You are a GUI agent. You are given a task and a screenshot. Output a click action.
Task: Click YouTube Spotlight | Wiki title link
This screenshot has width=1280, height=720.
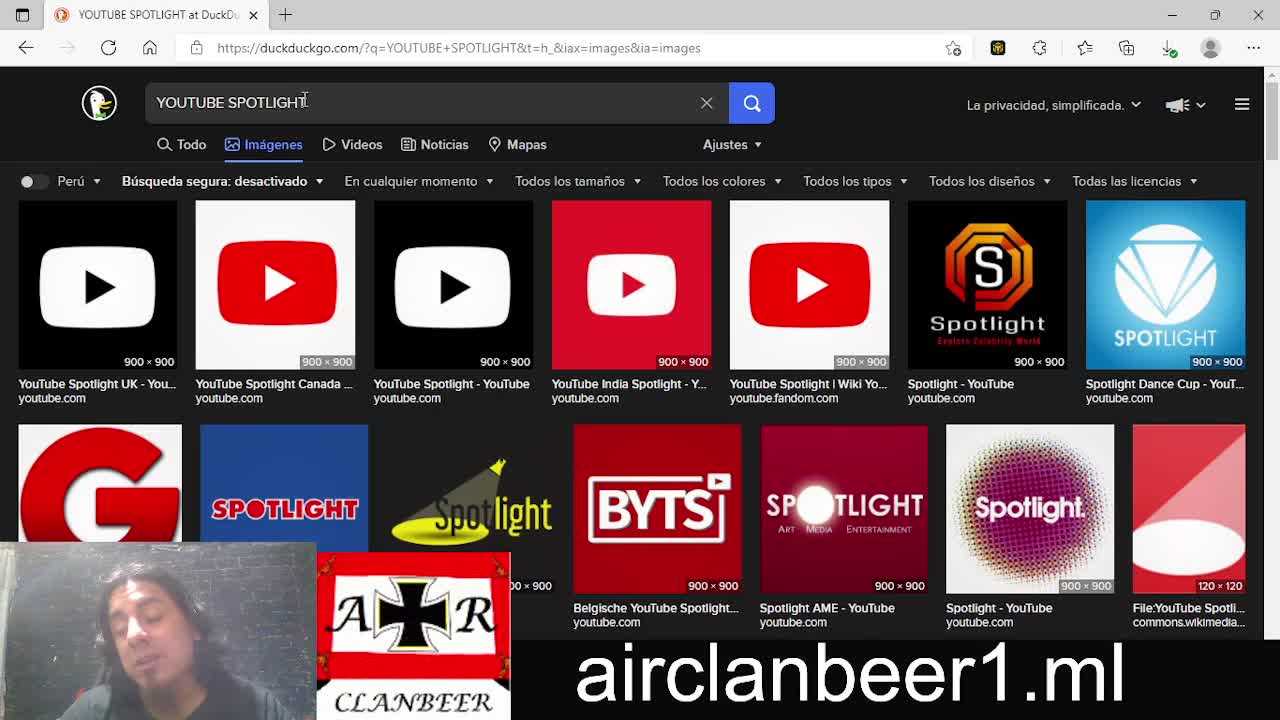click(808, 384)
